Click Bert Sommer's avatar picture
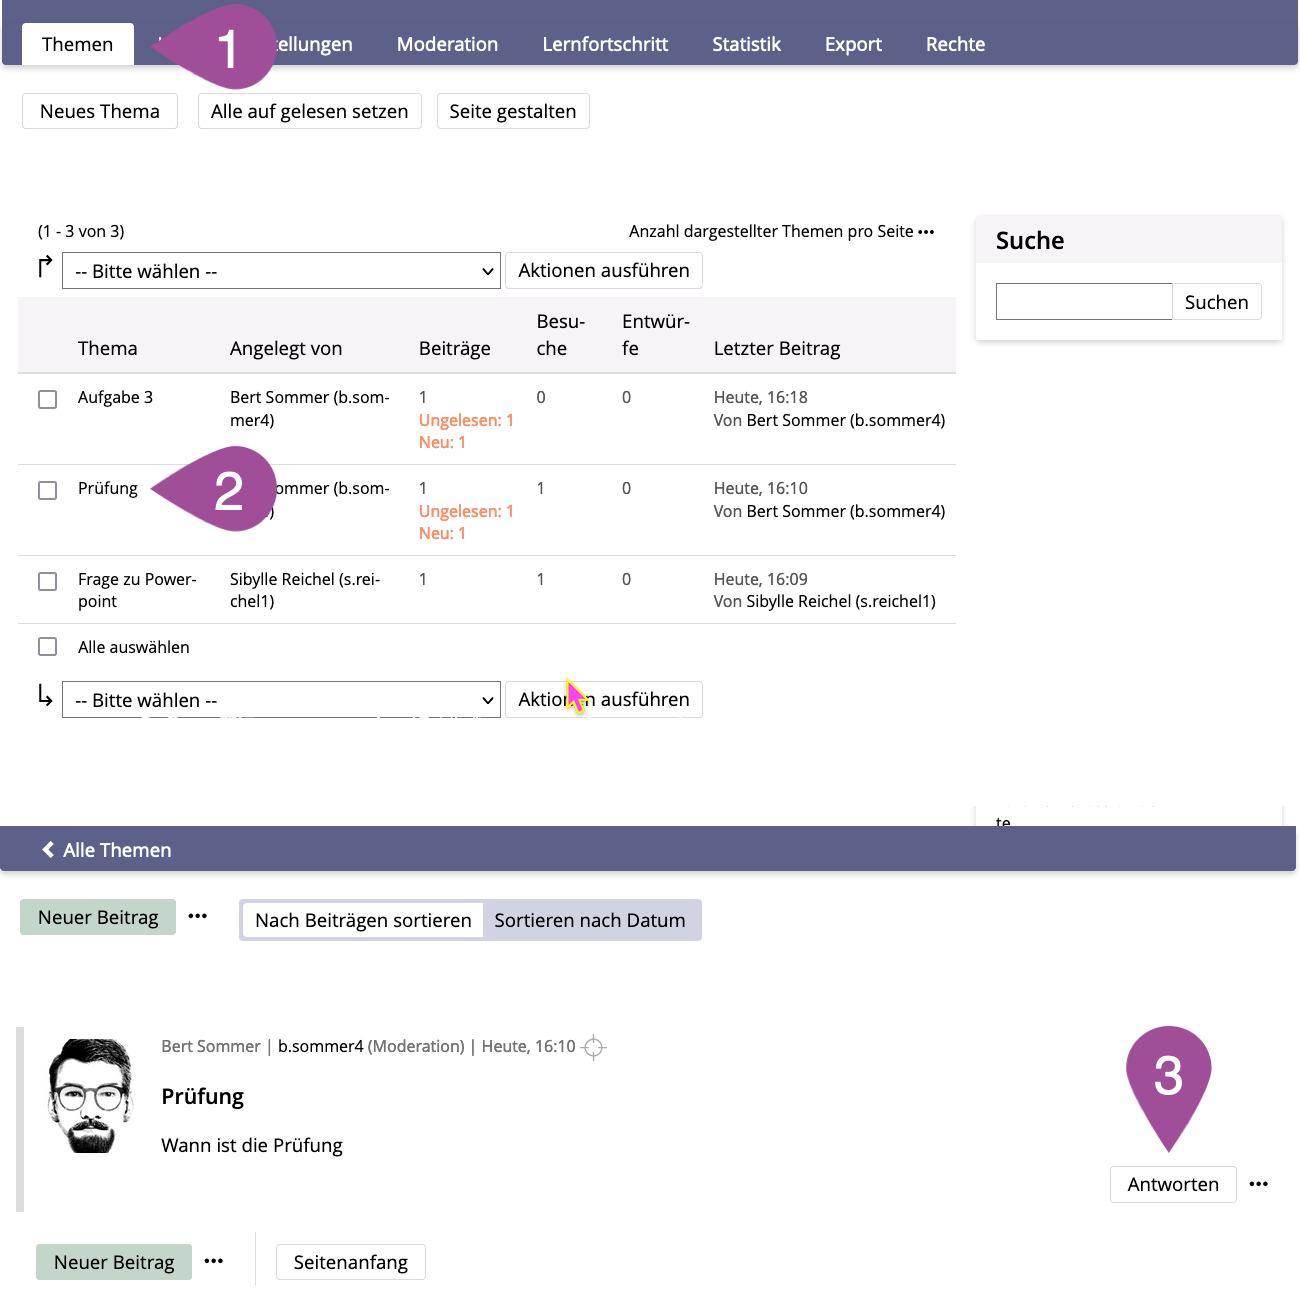This screenshot has width=1300, height=1304. click(x=90, y=1096)
